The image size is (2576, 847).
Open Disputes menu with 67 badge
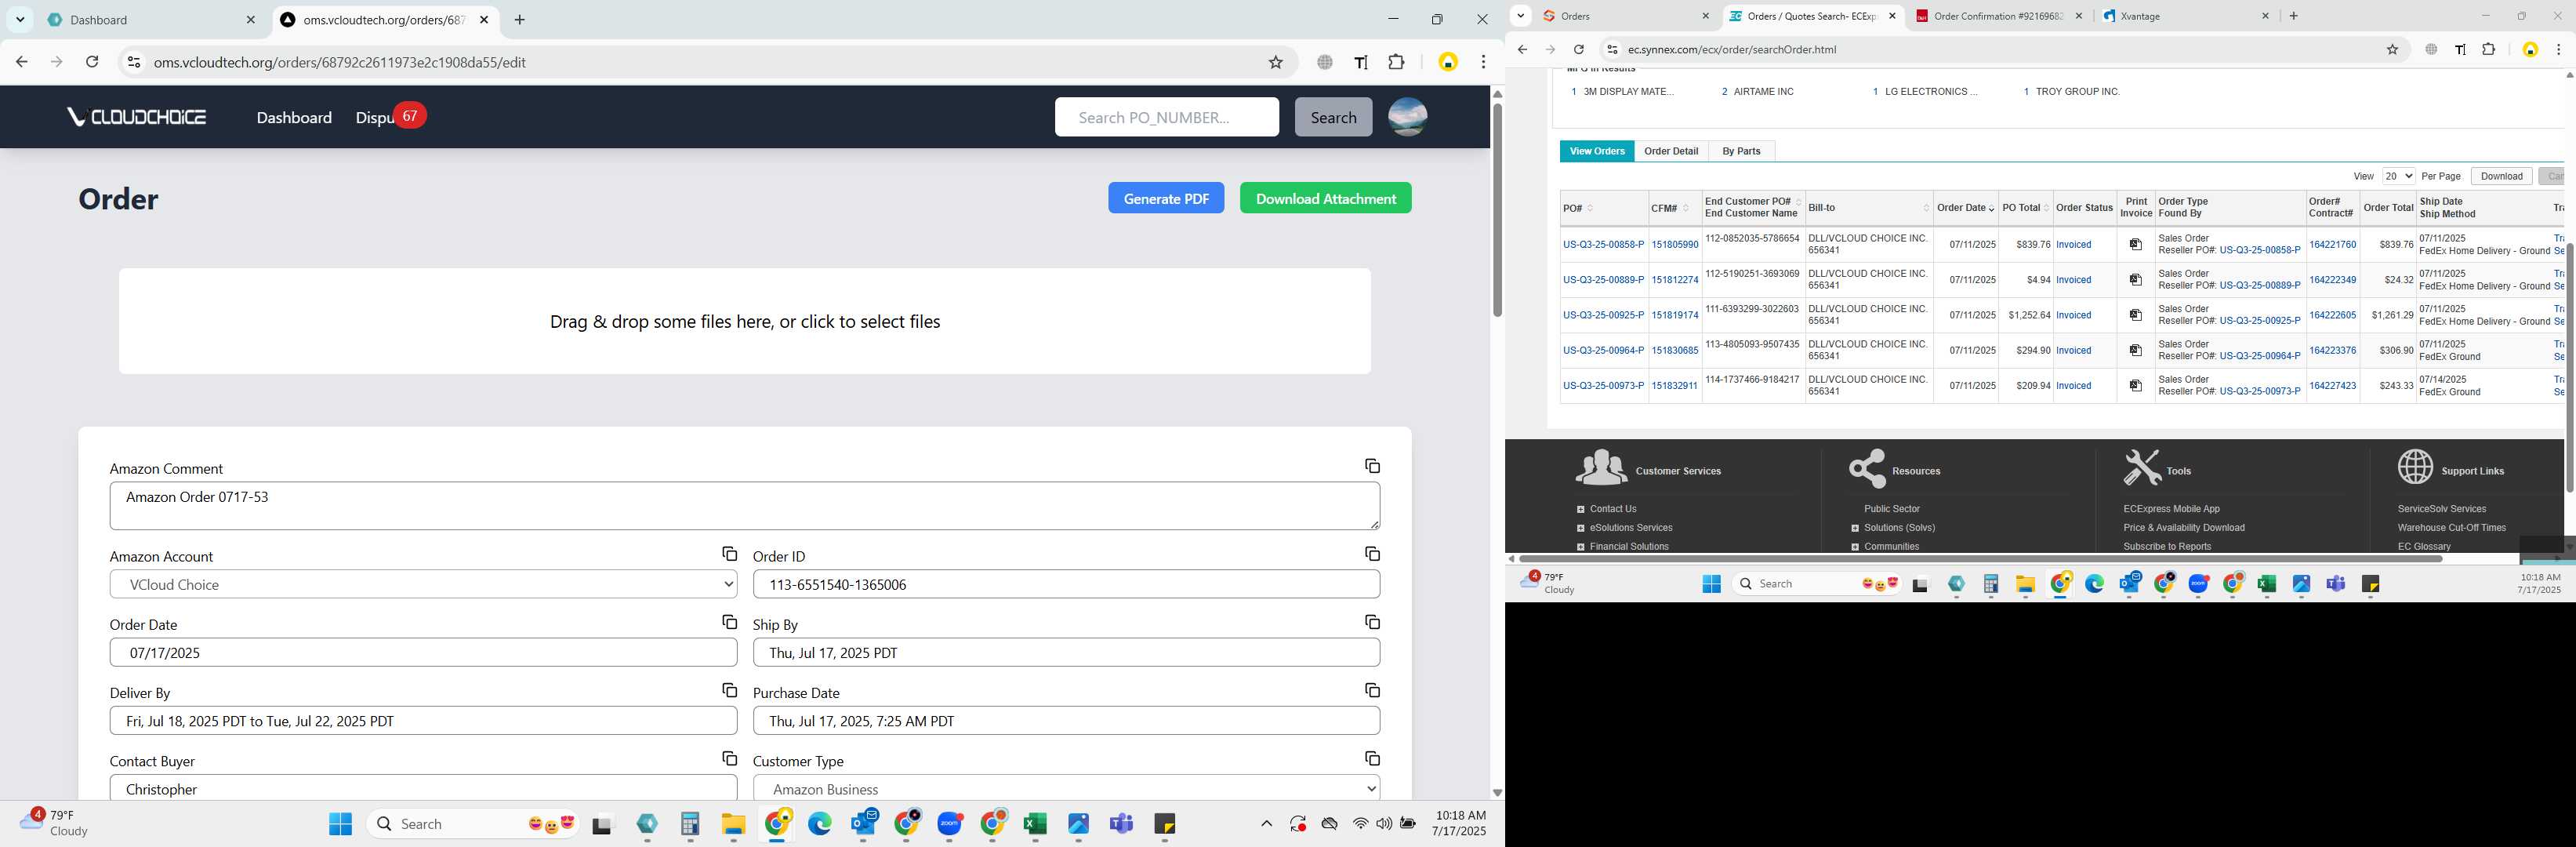[x=390, y=117]
